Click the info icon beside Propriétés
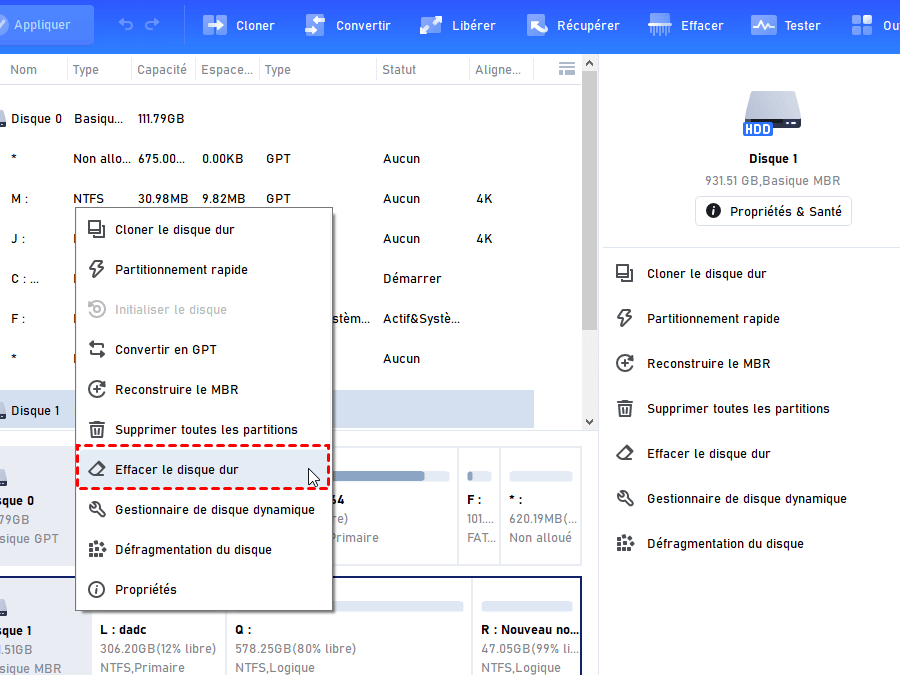 pos(96,589)
